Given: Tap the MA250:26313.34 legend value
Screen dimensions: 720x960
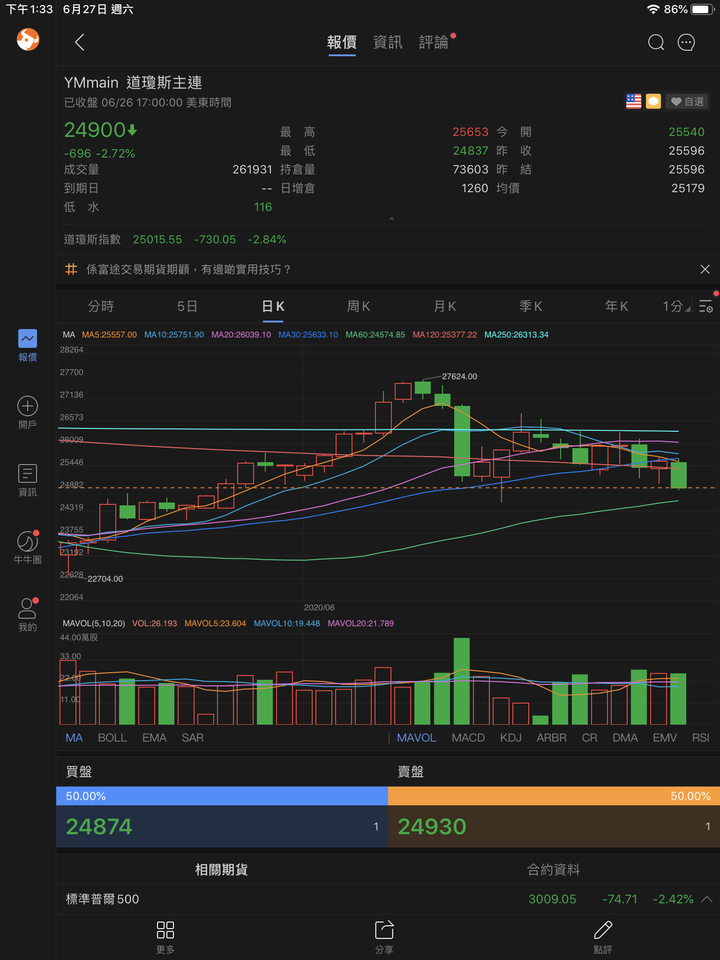Looking at the screenshot, I should (516, 335).
